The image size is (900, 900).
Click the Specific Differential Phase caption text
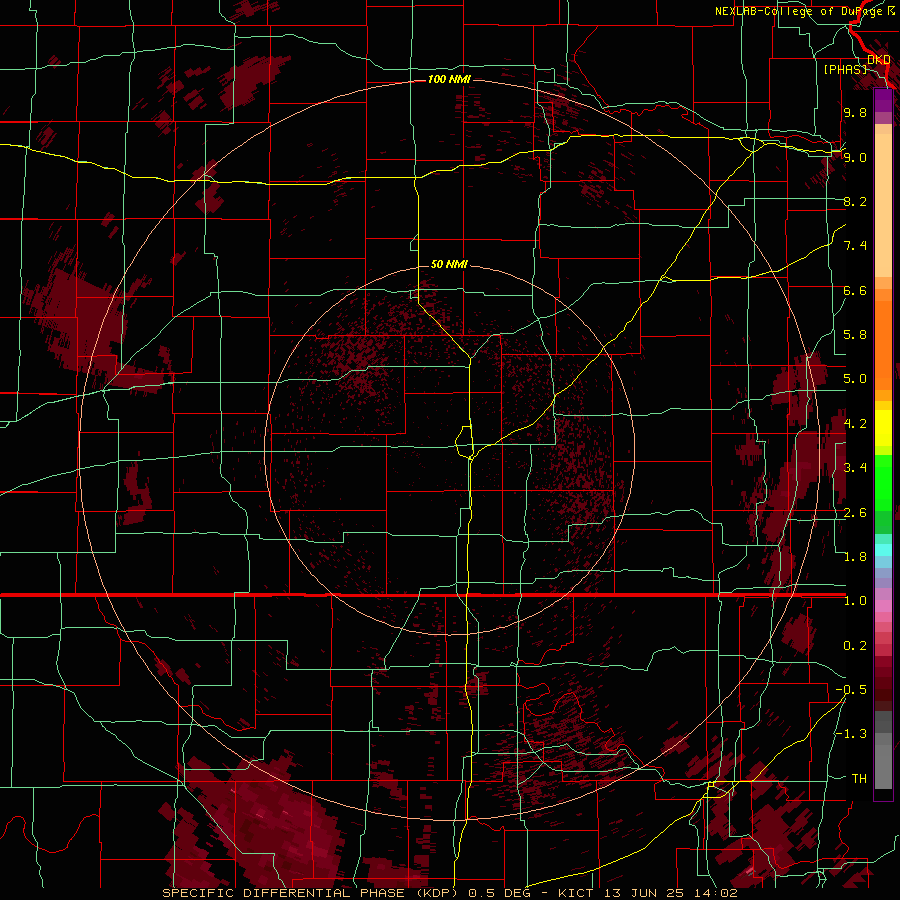pyautogui.click(x=310, y=893)
